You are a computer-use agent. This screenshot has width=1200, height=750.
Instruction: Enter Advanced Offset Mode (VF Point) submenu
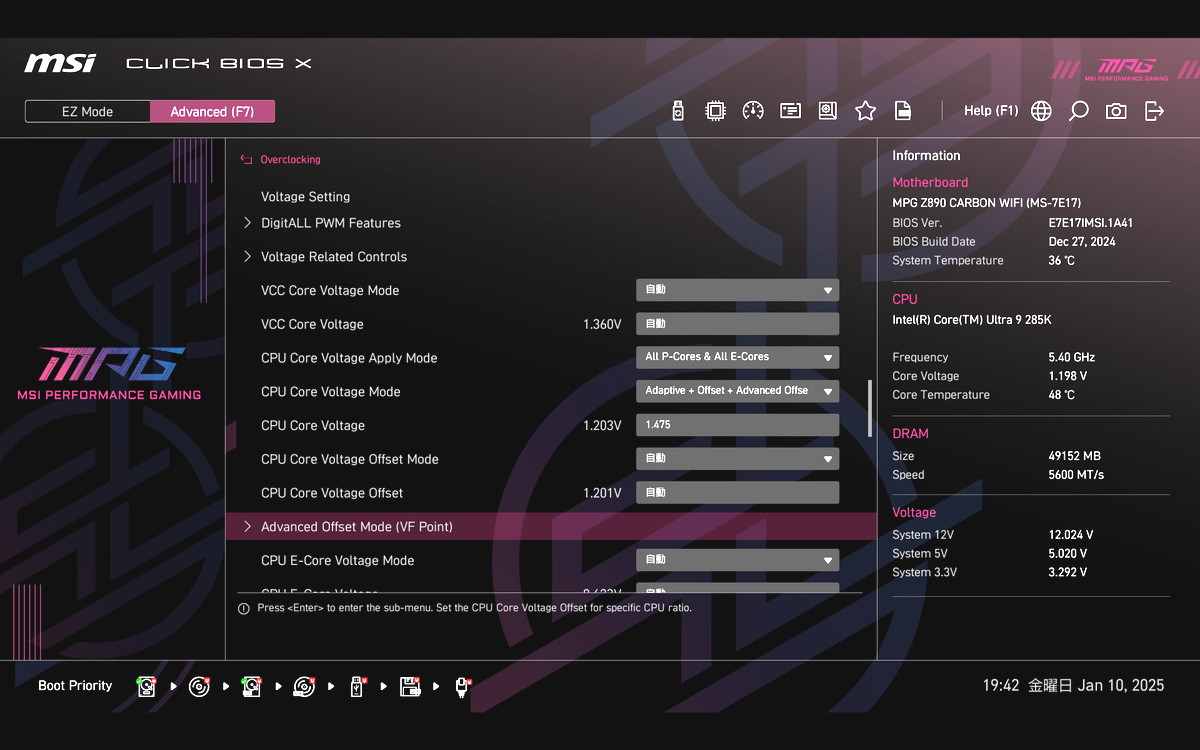pos(551,526)
